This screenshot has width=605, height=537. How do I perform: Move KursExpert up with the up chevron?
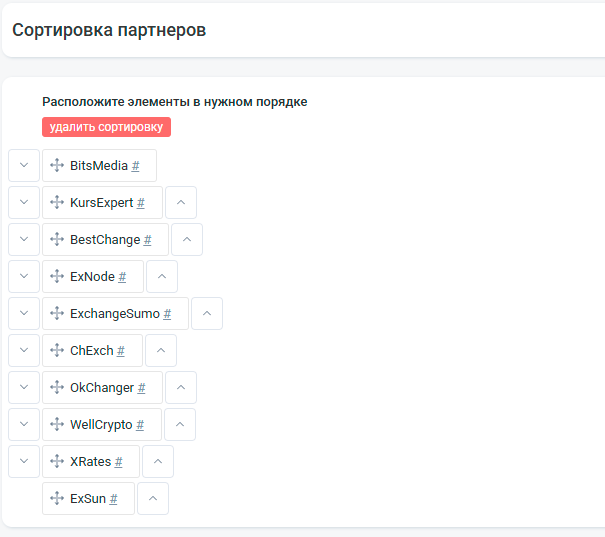coord(181,203)
